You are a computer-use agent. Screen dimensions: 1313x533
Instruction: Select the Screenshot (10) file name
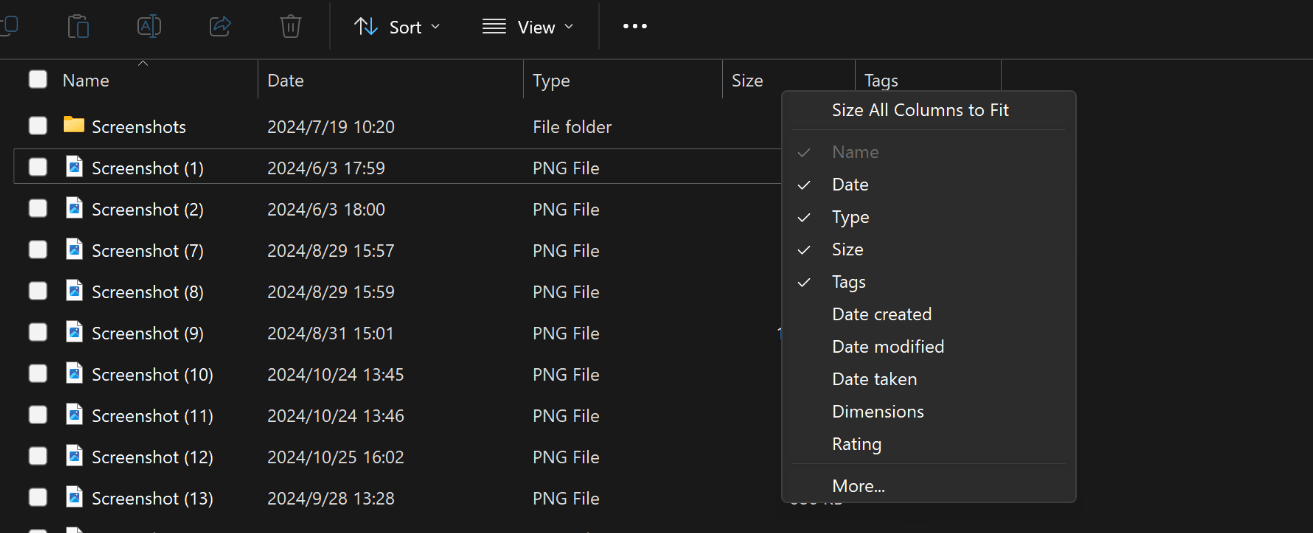[x=153, y=375]
